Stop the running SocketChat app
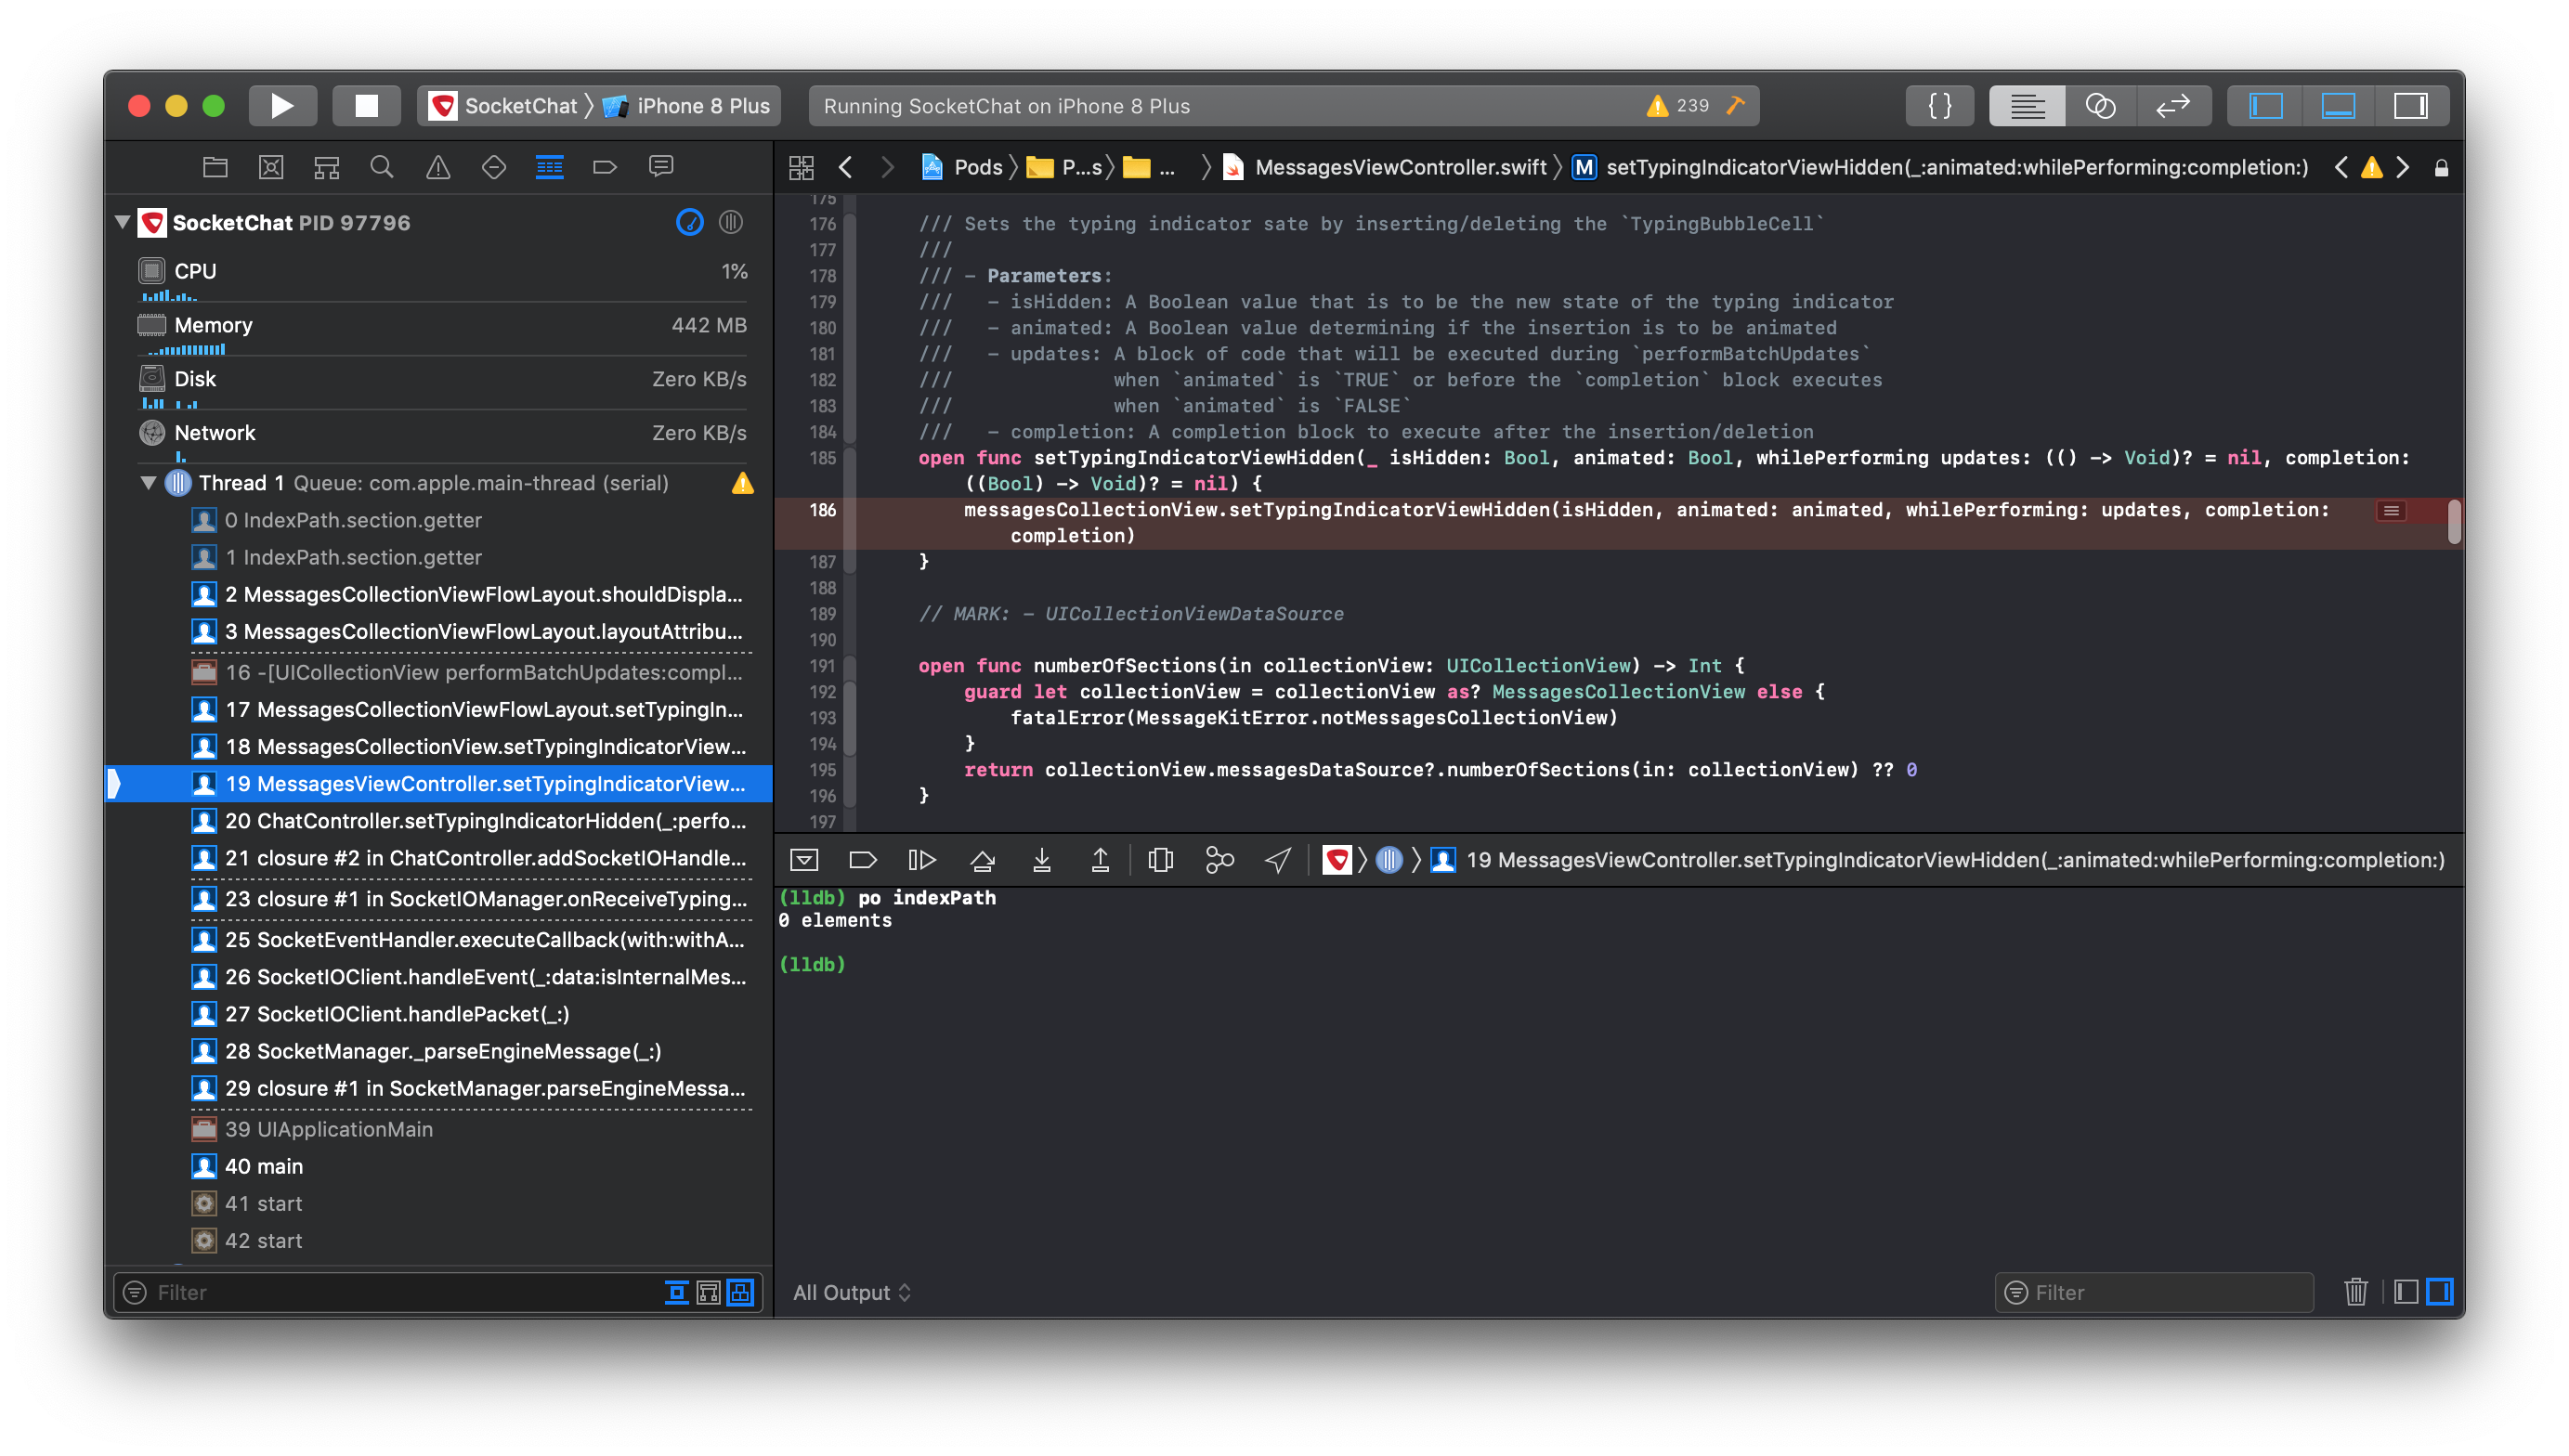The image size is (2569, 1456). pyautogui.click(x=366, y=106)
